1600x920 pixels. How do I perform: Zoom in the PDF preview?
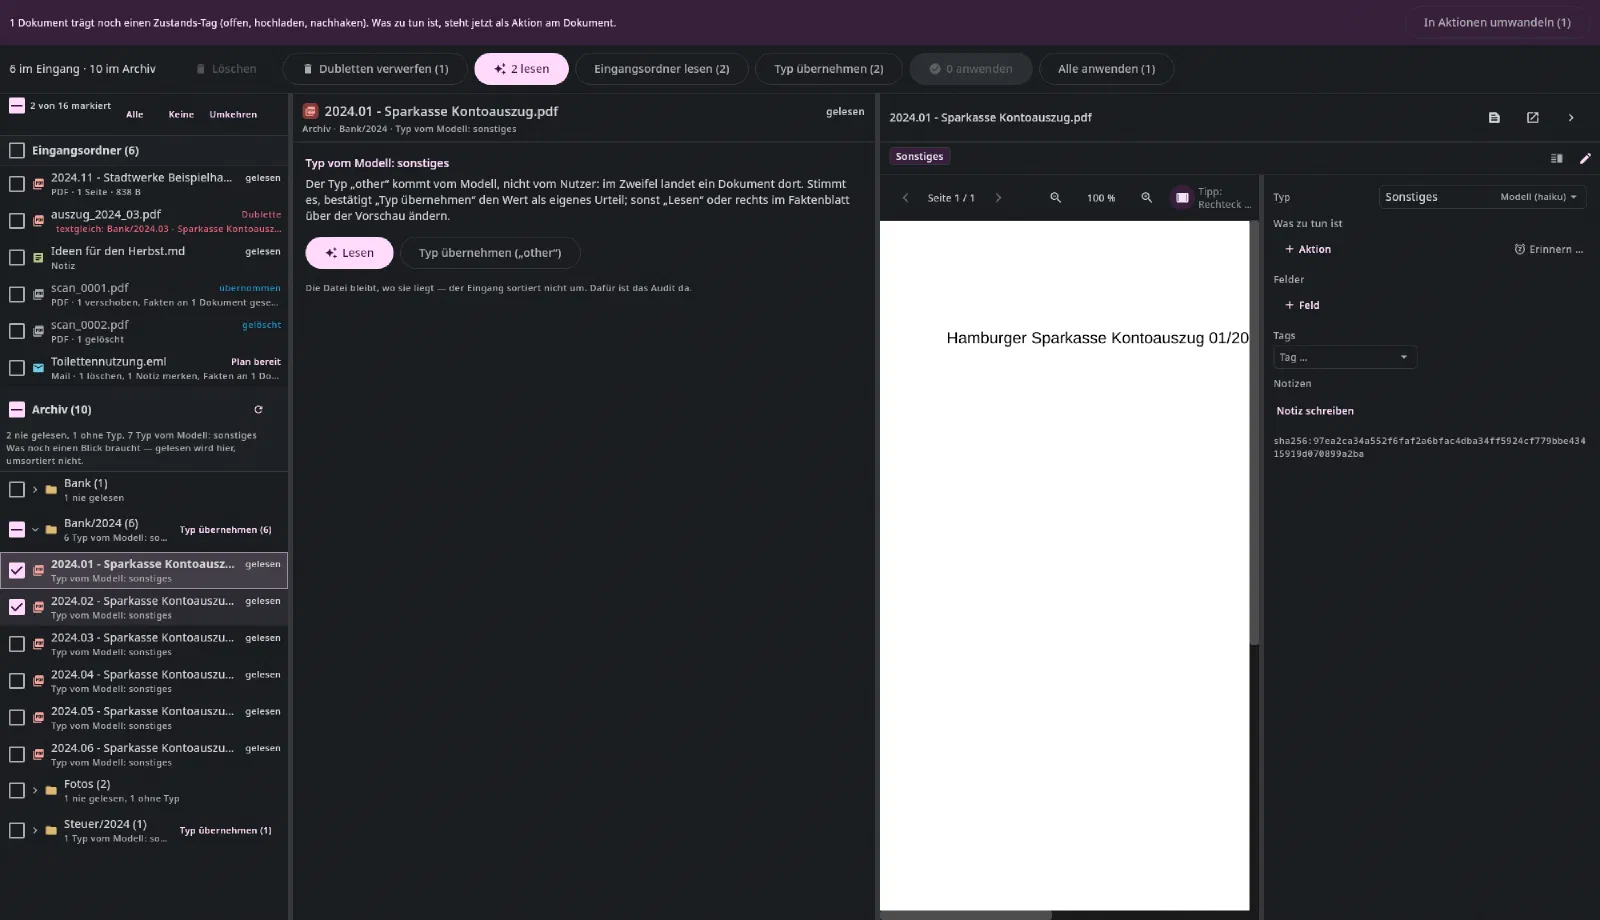pyautogui.click(x=1147, y=197)
